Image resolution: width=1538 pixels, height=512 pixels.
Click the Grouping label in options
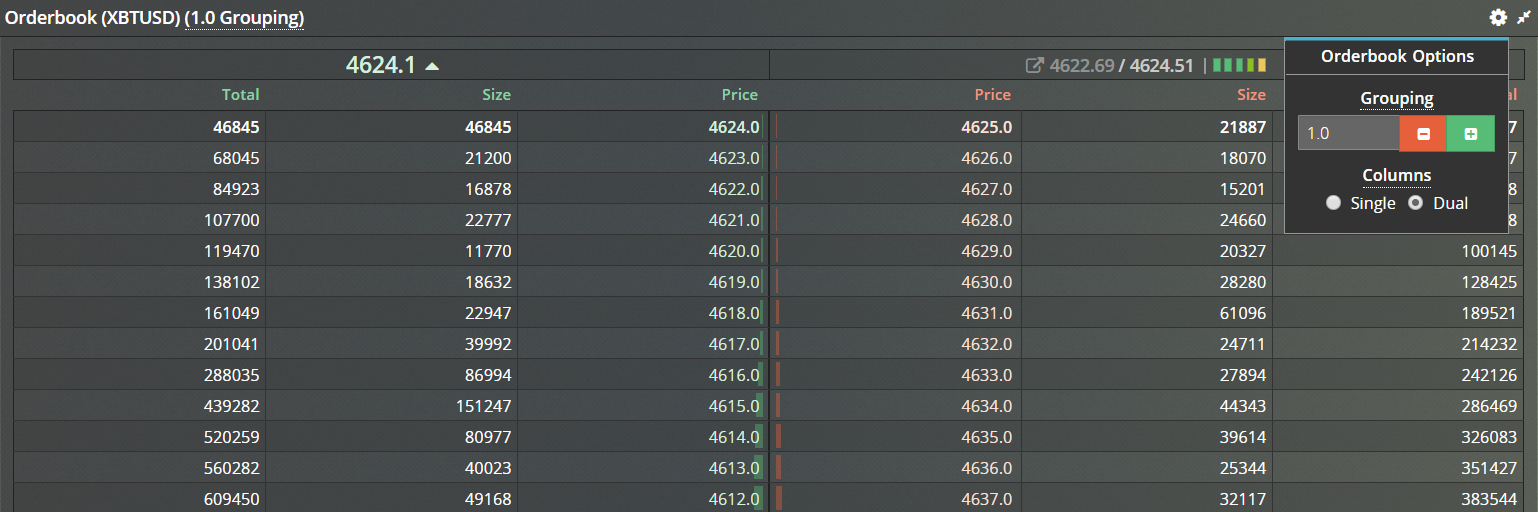pyautogui.click(x=1396, y=99)
